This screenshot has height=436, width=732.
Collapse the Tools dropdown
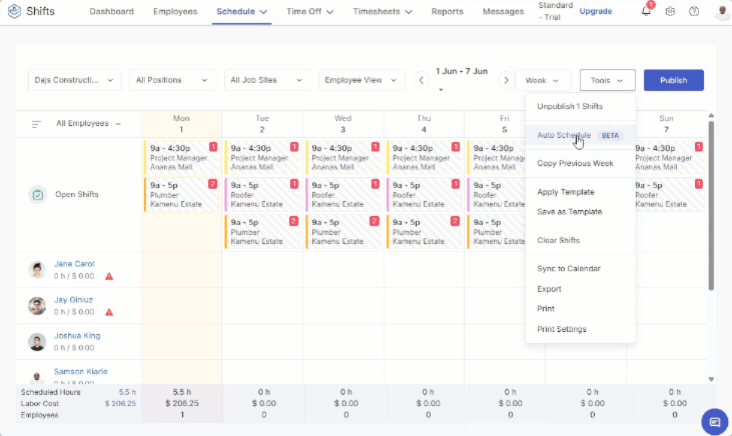pyautogui.click(x=607, y=81)
